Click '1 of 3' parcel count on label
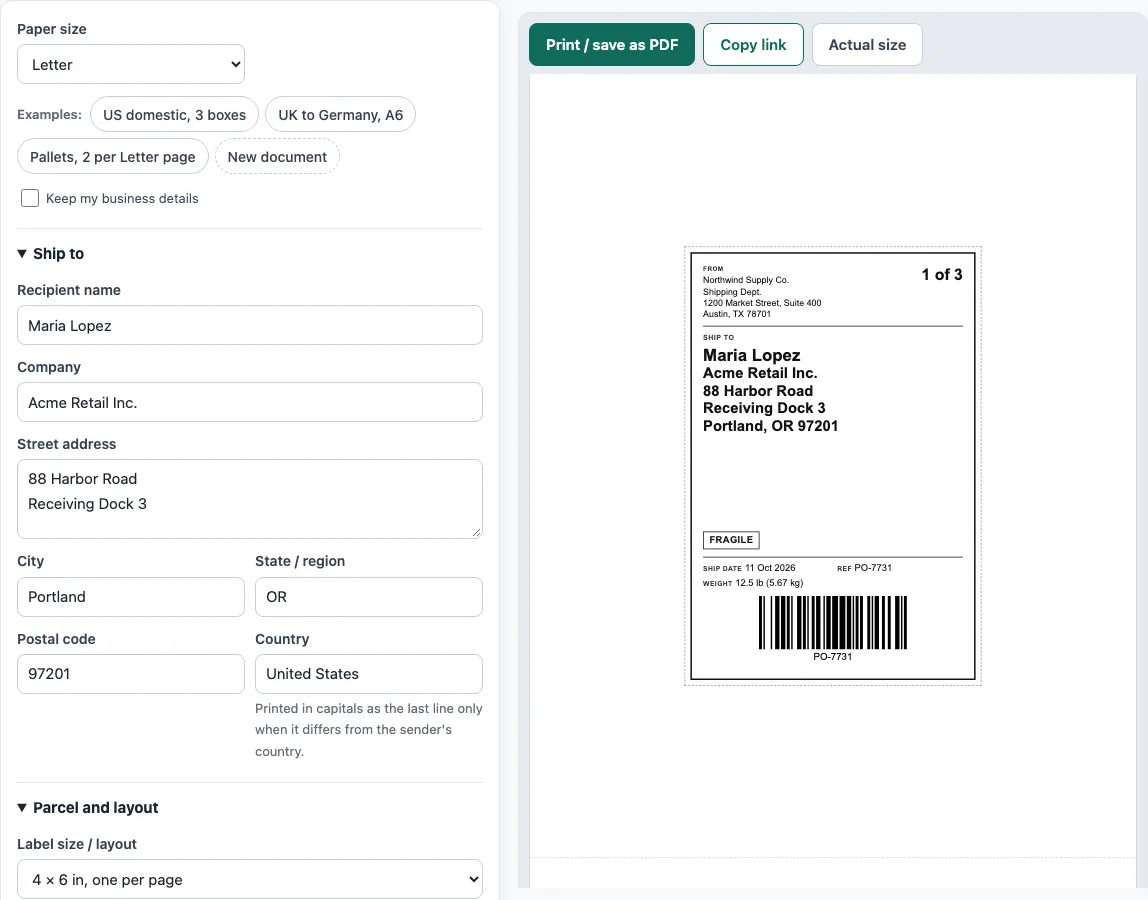Viewport: 1148px width, 900px height. click(x=942, y=275)
